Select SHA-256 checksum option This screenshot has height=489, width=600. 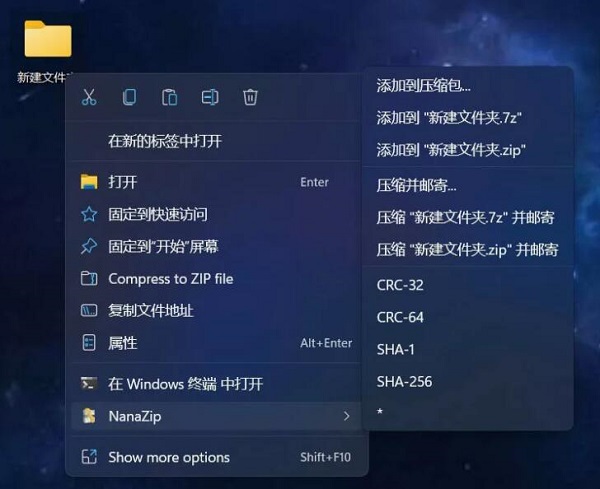(404, 381)
